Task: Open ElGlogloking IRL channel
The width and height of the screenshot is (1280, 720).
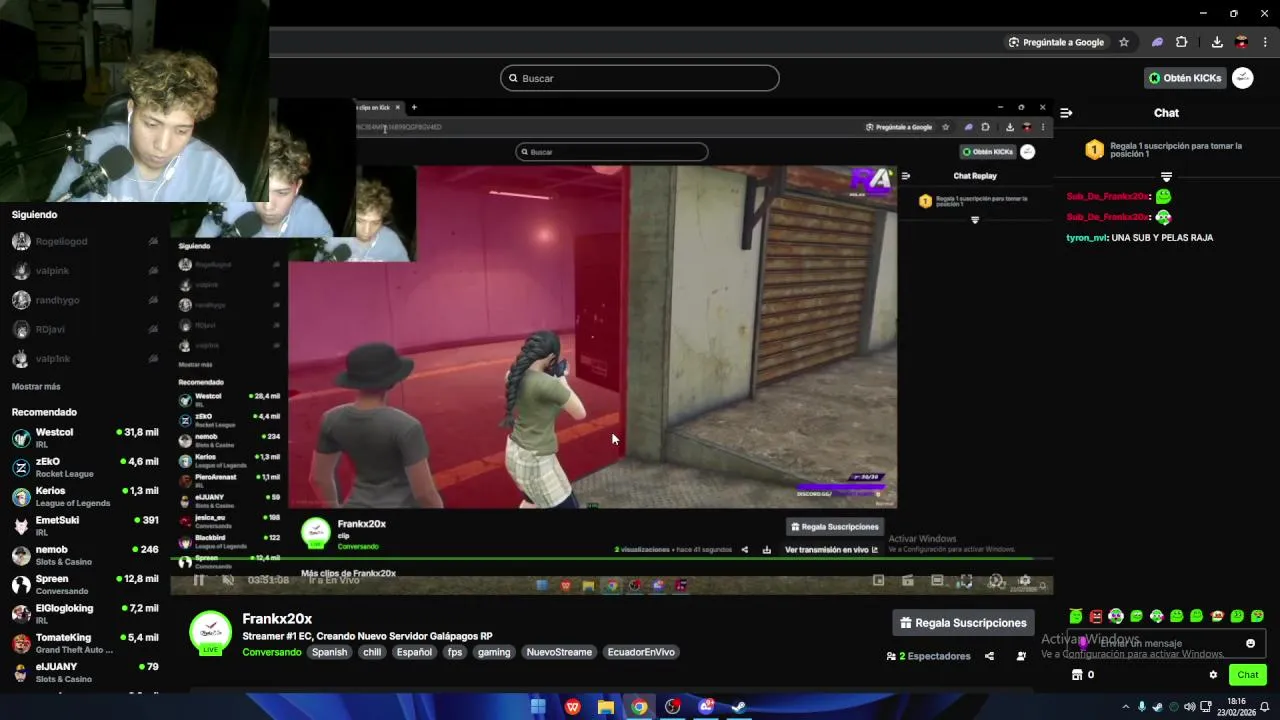Action: click(85, 613)
